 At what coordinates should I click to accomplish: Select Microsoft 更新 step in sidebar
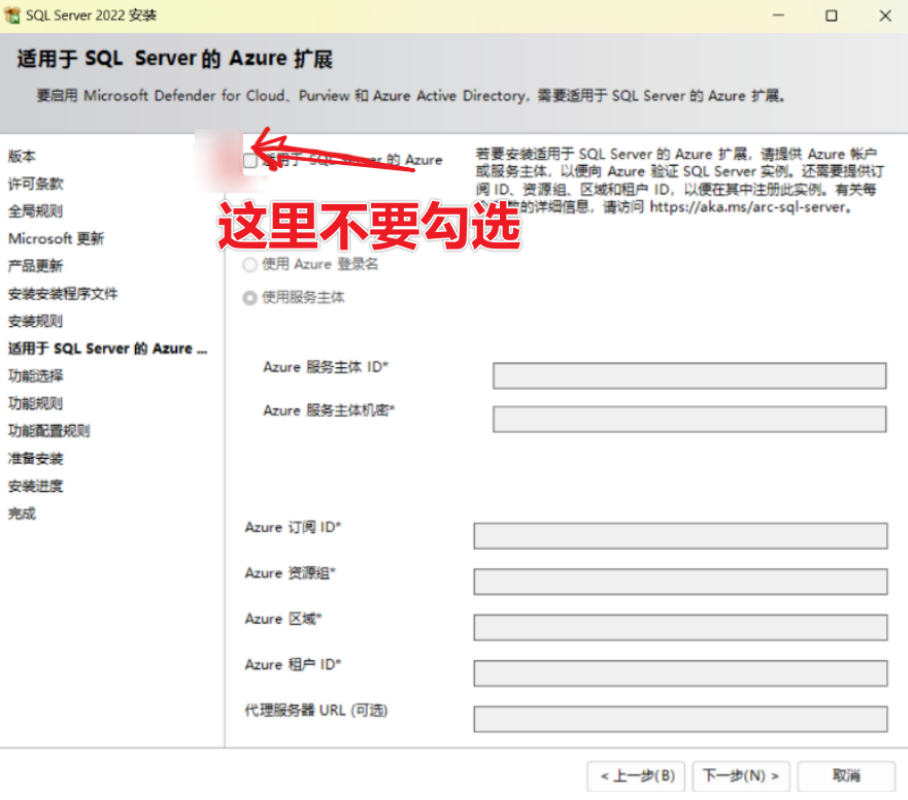[56, 239]
